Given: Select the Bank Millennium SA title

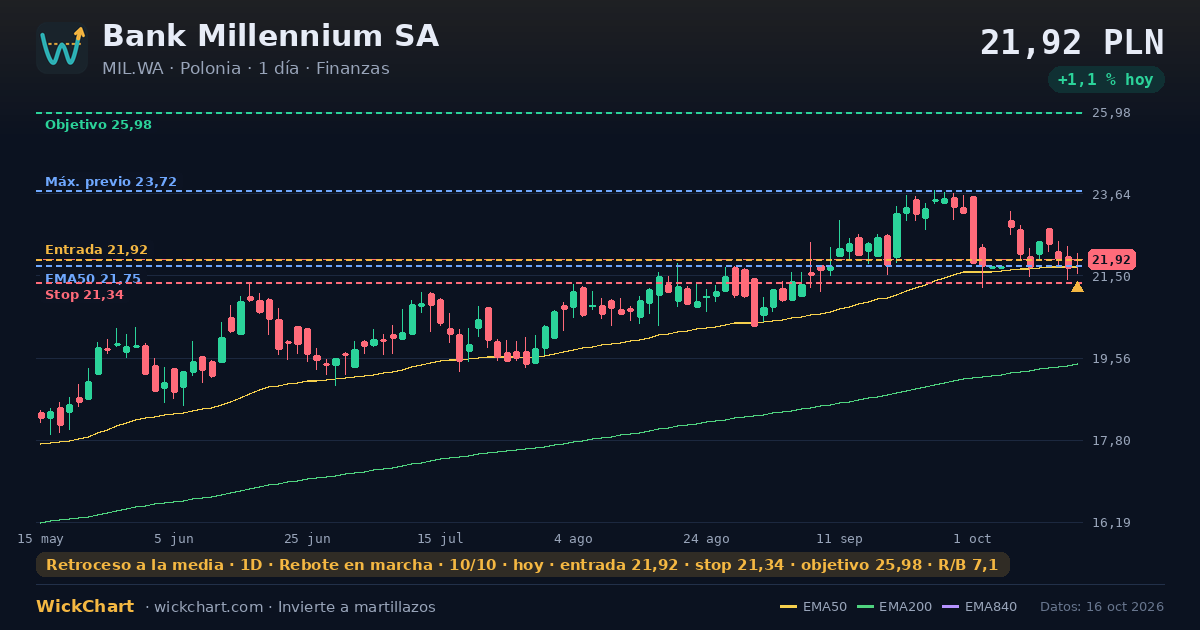Looking at the screenshot, I should click(270, 36).
